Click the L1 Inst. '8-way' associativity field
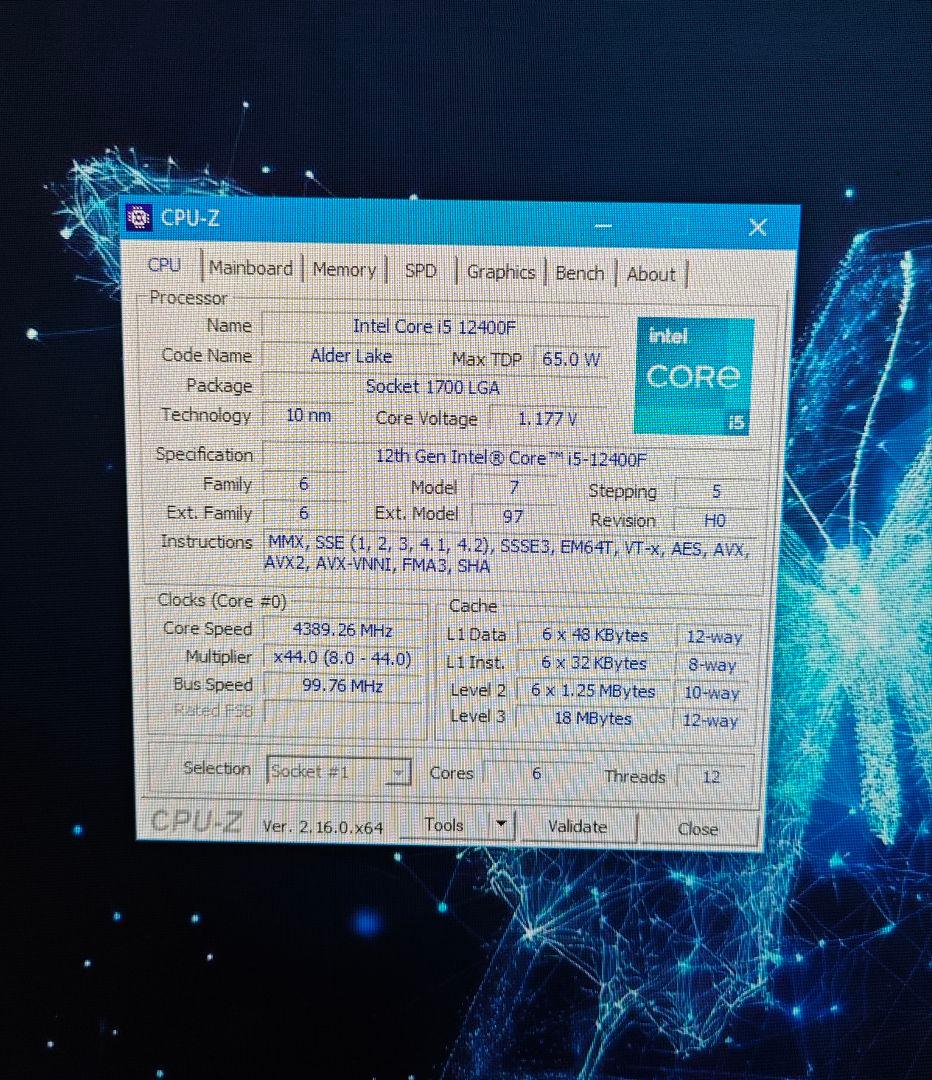This screenshot has width=932, height=1080. (712, 665)
